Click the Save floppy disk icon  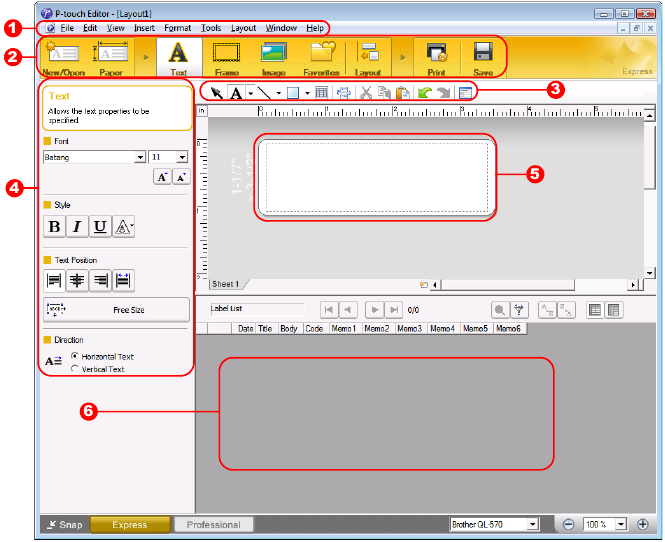point(483,58)
